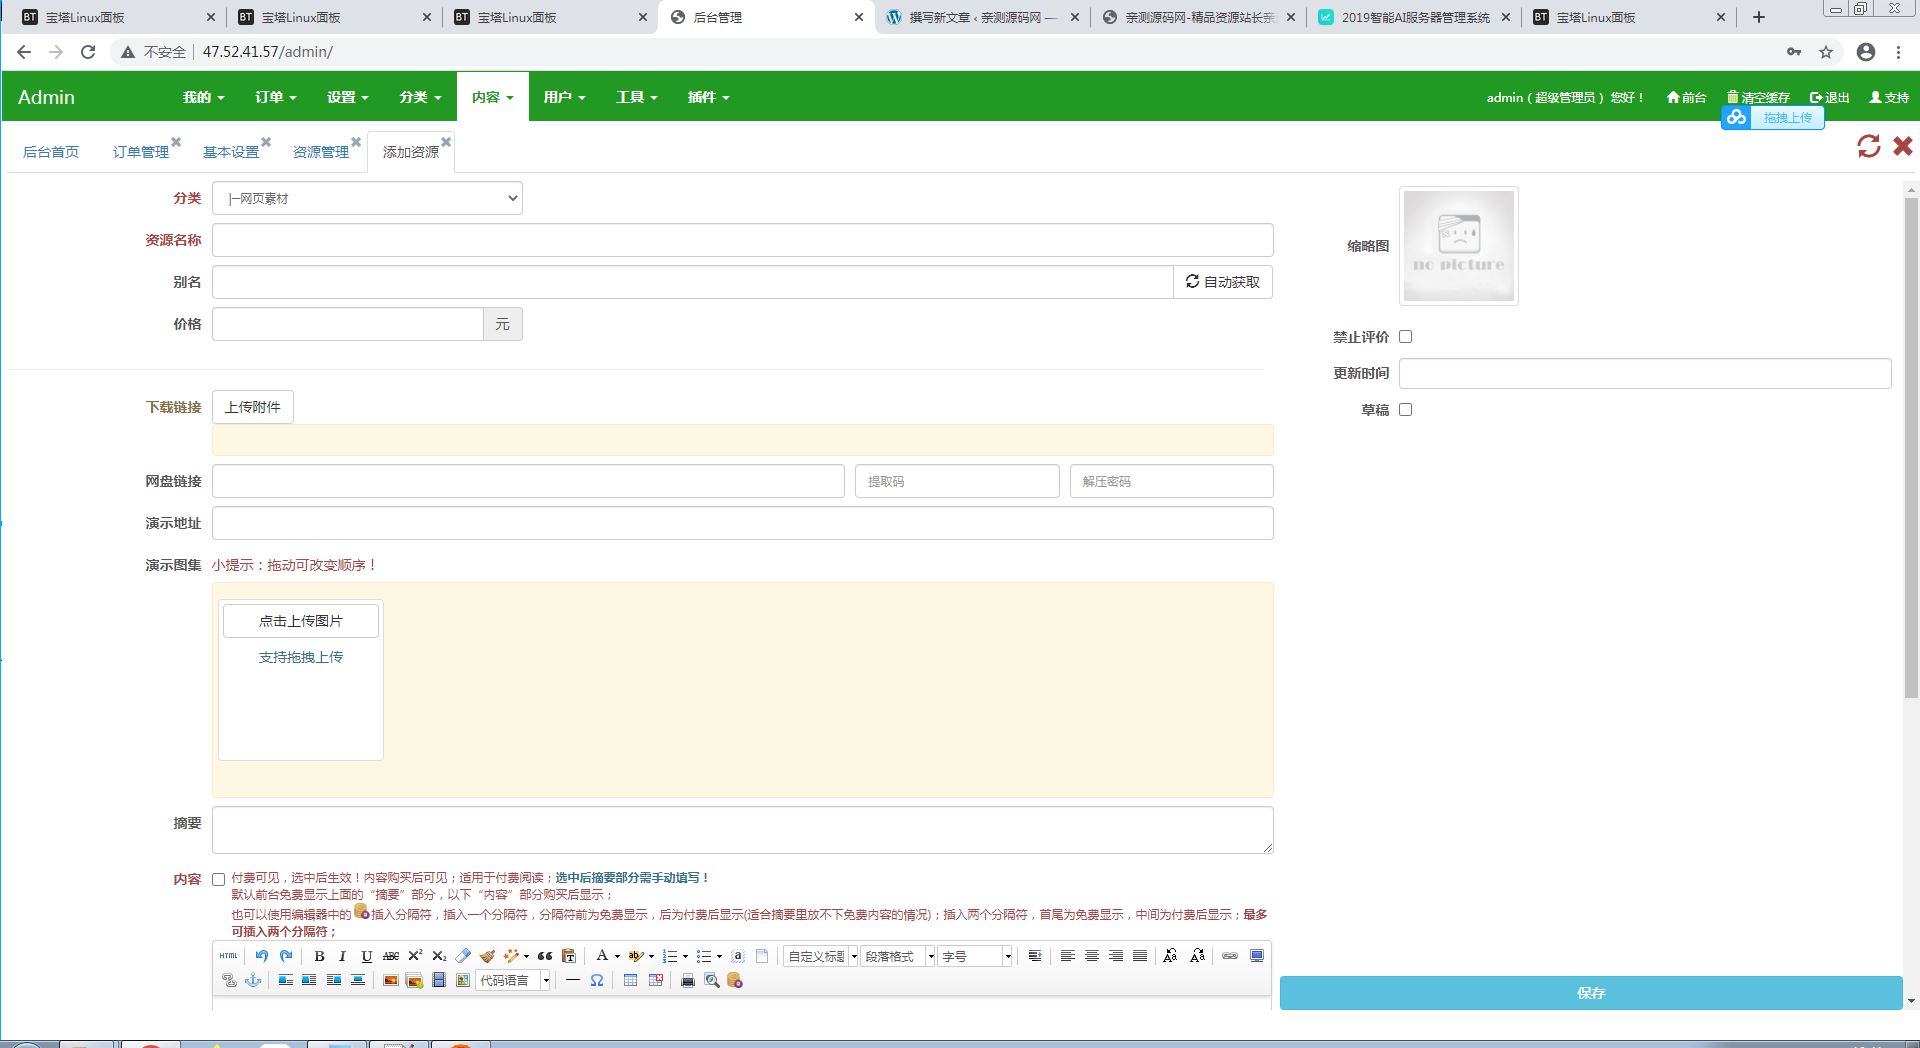
Task: Open the 用户 navigation menu
Action: (564, 97)
